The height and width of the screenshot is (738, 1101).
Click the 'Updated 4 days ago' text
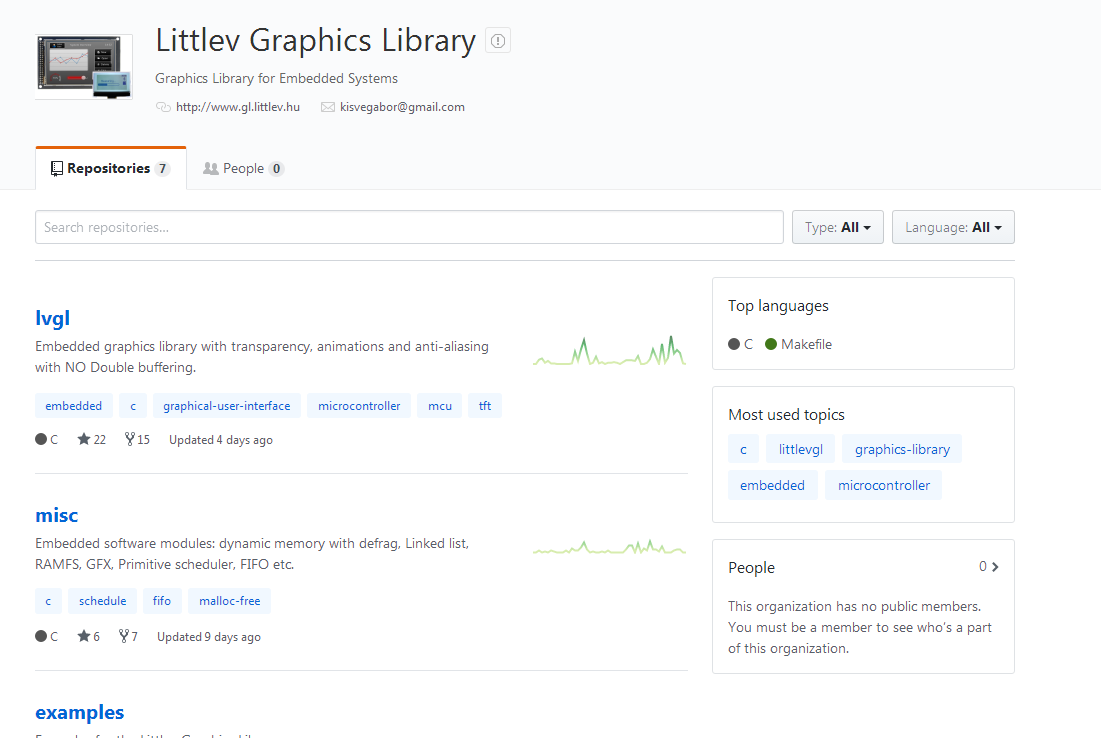(221, 440)
